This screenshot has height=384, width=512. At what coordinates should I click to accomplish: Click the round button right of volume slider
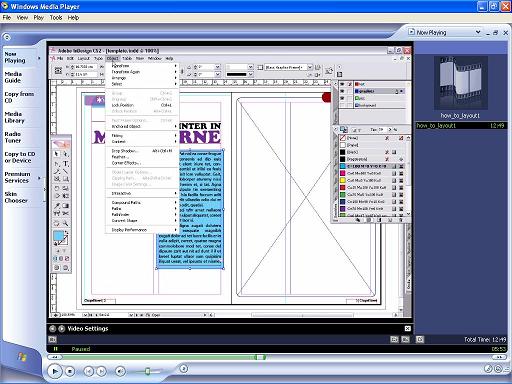183,369
